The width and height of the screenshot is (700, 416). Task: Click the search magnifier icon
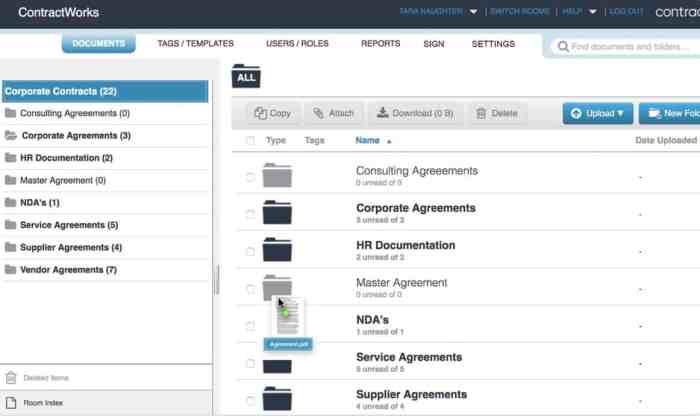tap(564, 46)
